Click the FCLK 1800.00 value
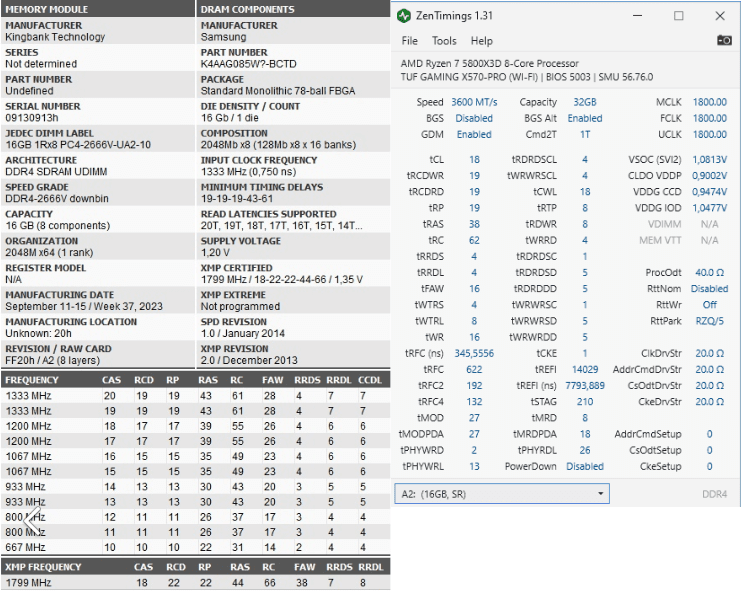The image size is (742, 592). [x=709, y=118]
